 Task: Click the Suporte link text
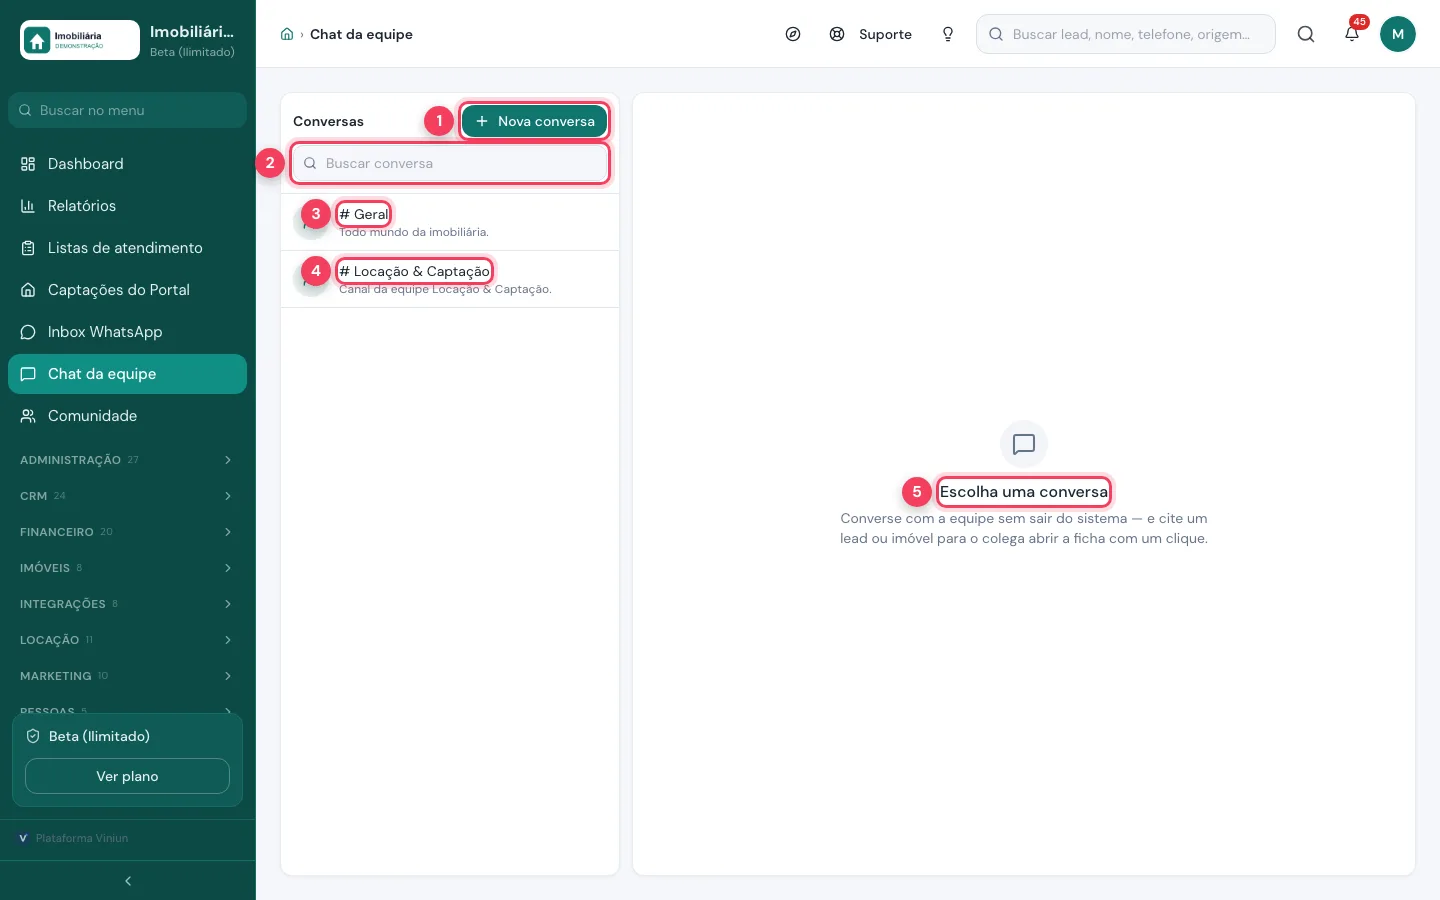pos(885,34)
